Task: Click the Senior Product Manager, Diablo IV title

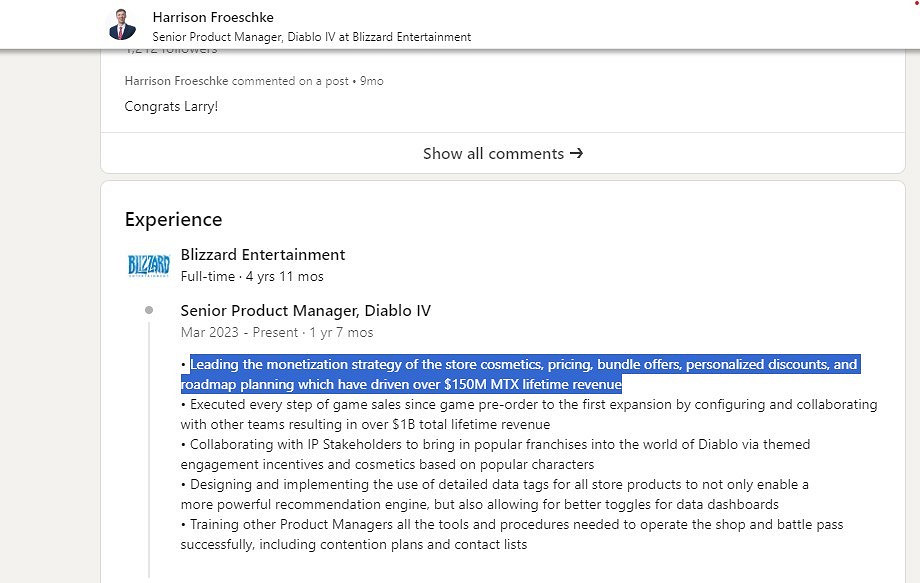Action: coord(305,310)
